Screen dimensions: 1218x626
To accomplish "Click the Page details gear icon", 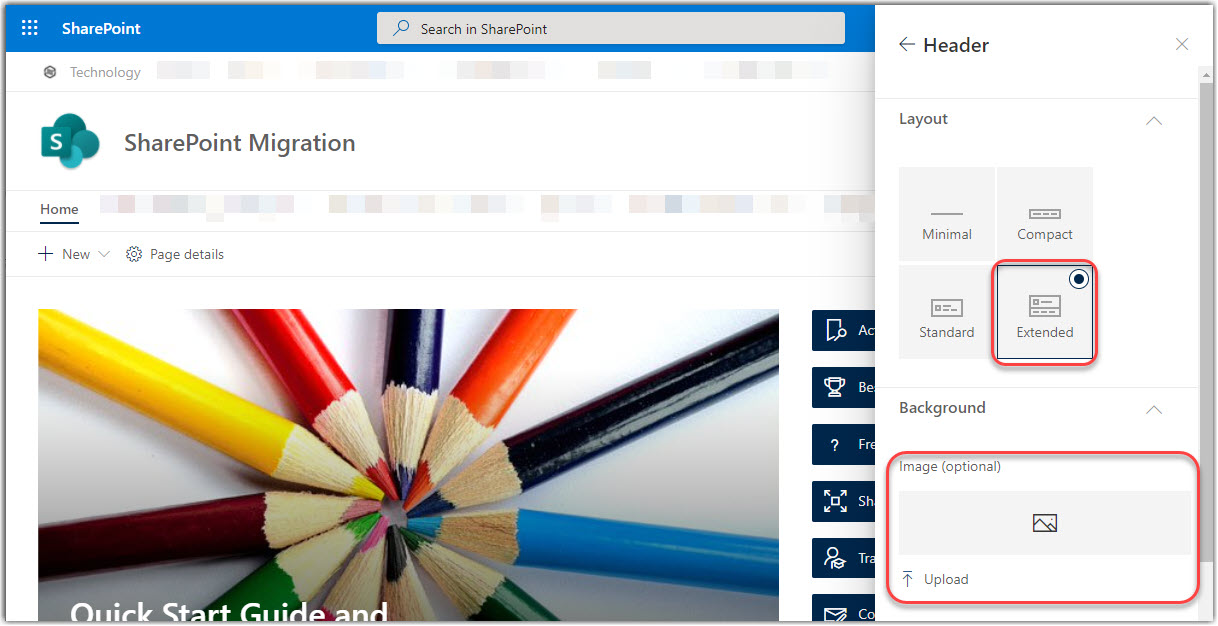I will pyautogui.click(x=134, y=254).
